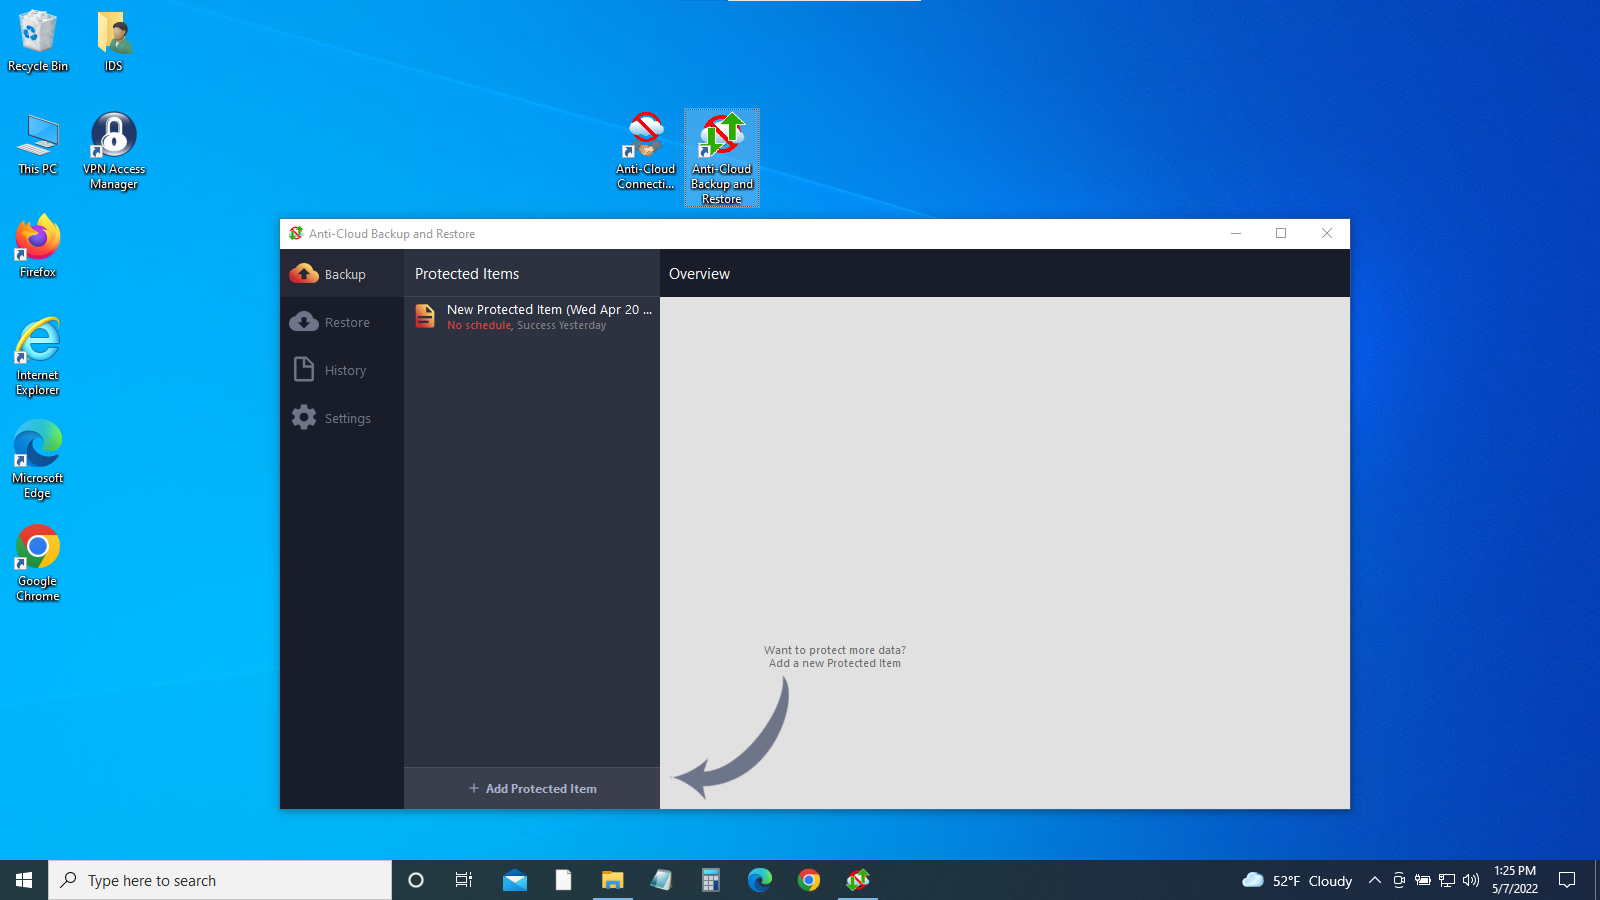Click the History document icon
The image size is (1600, 900).
point(304,369)
